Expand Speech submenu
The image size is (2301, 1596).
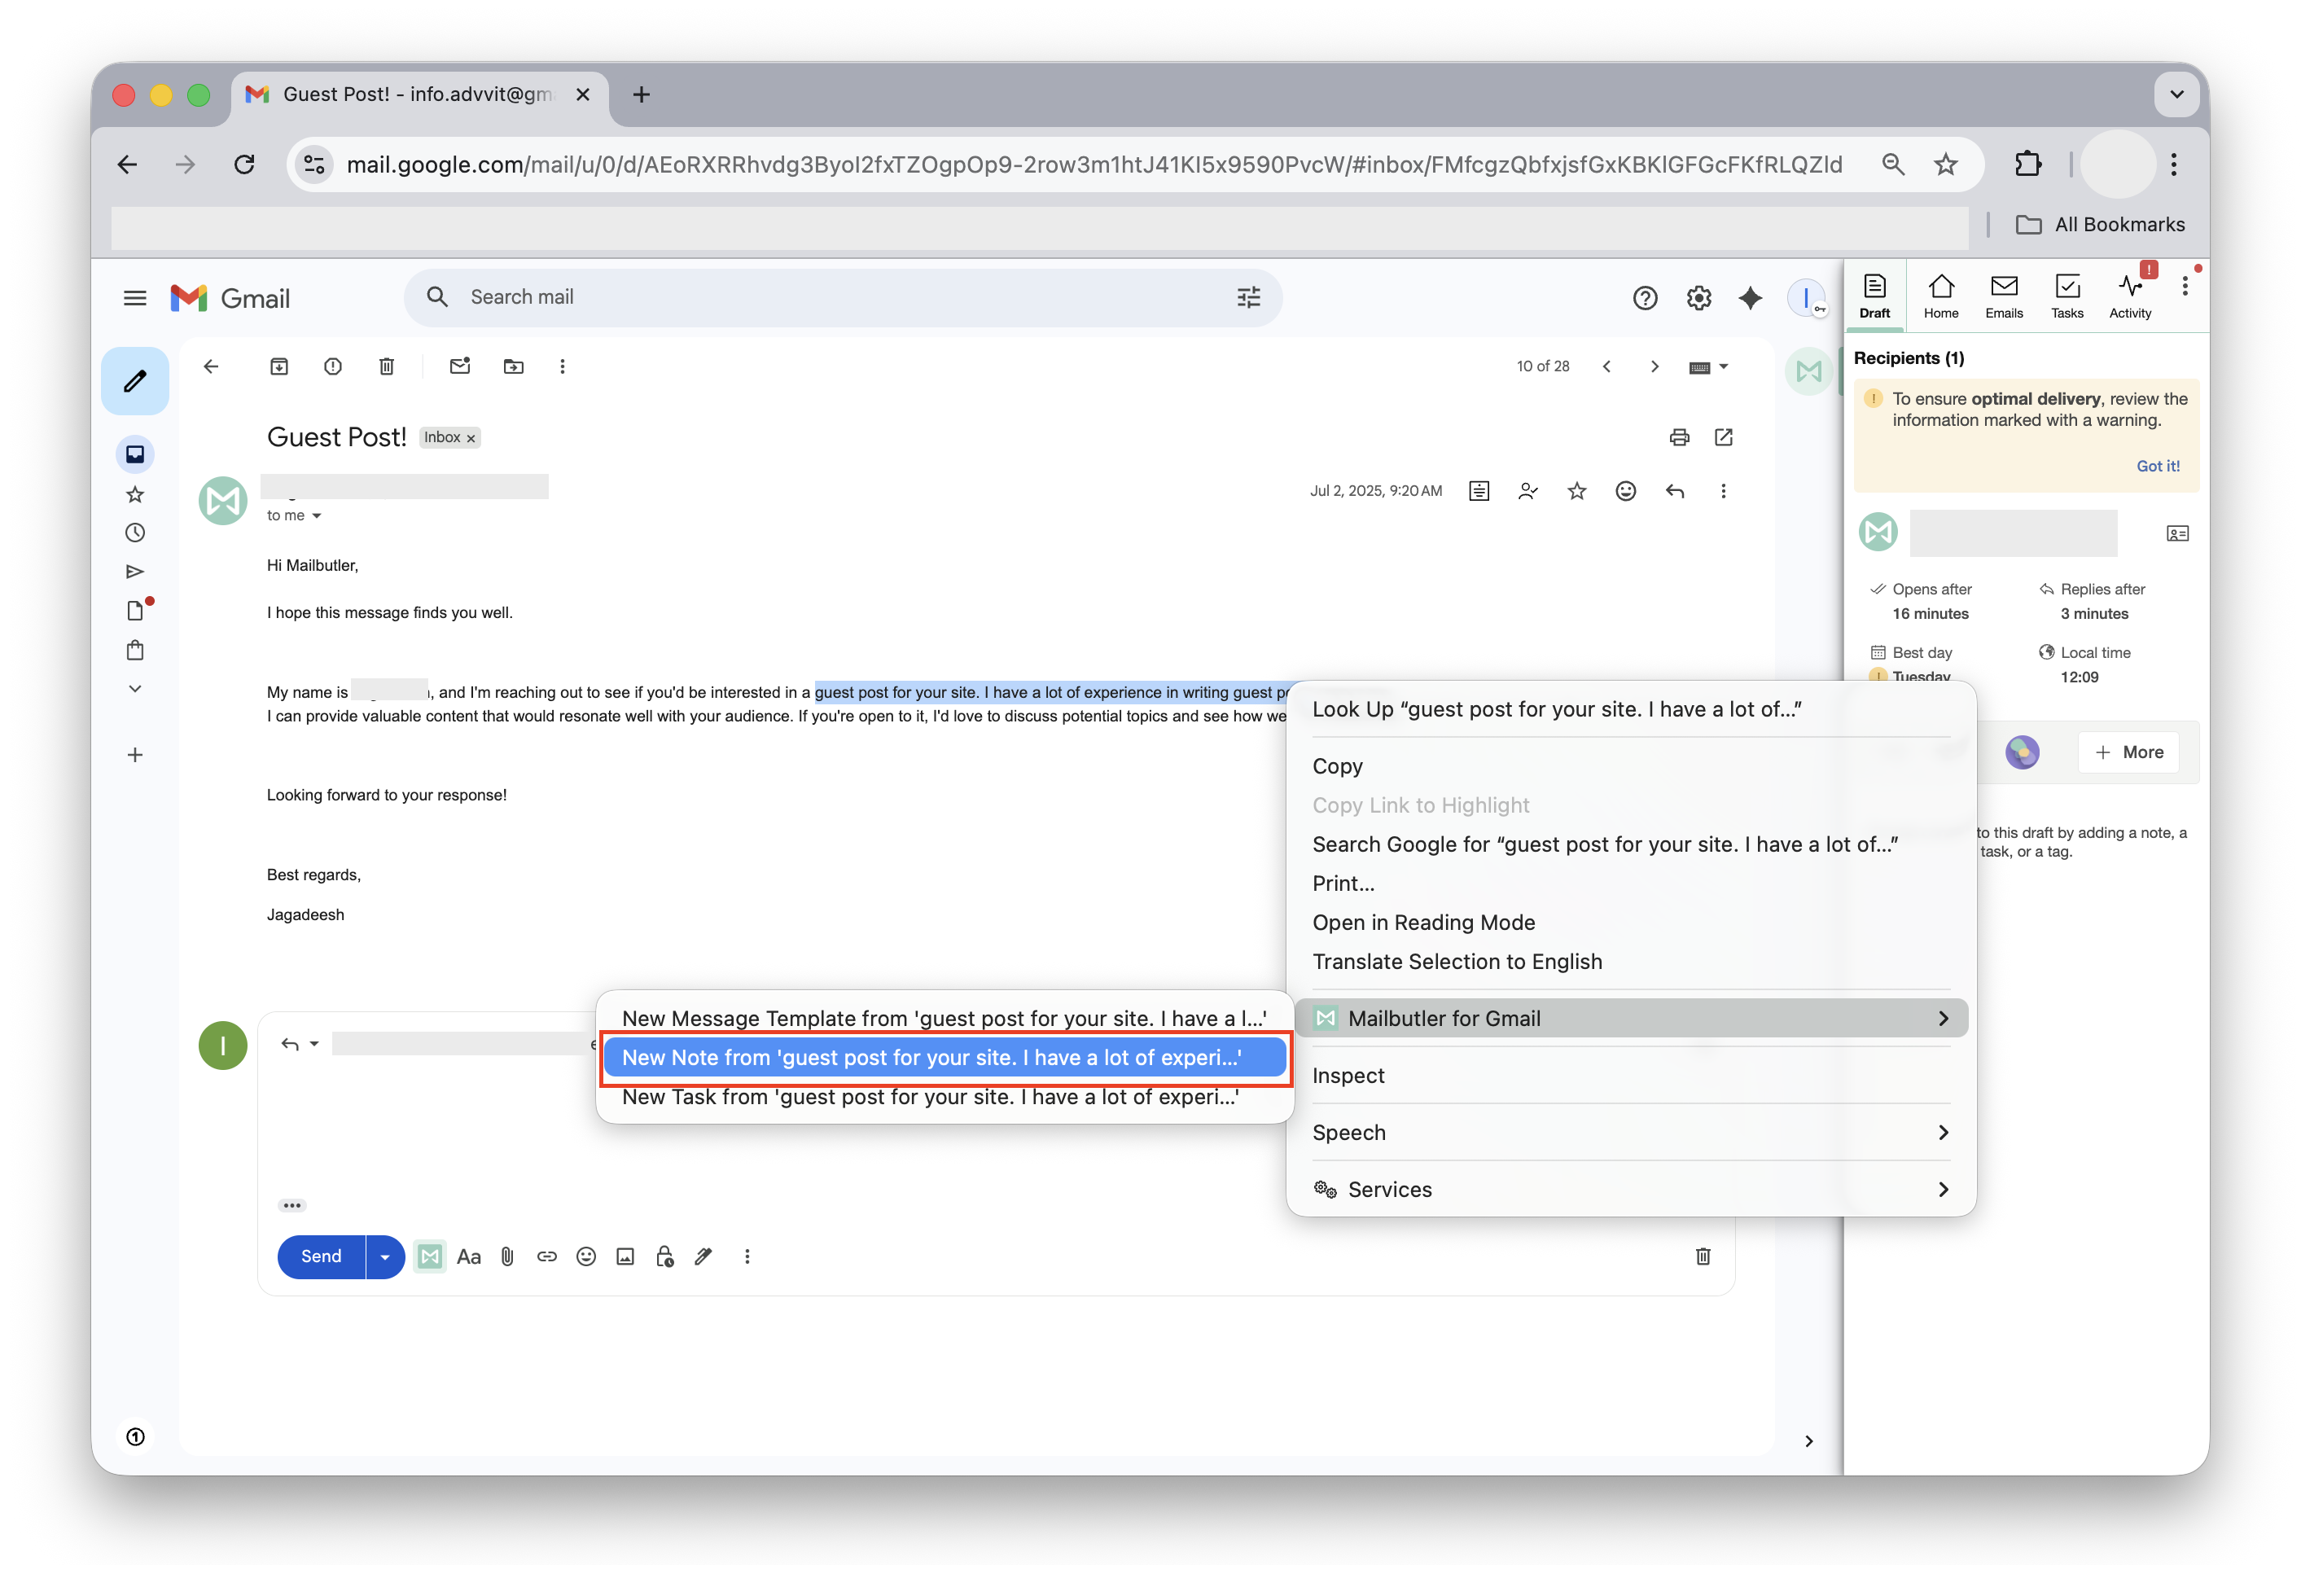[x=1630, y=1132]
